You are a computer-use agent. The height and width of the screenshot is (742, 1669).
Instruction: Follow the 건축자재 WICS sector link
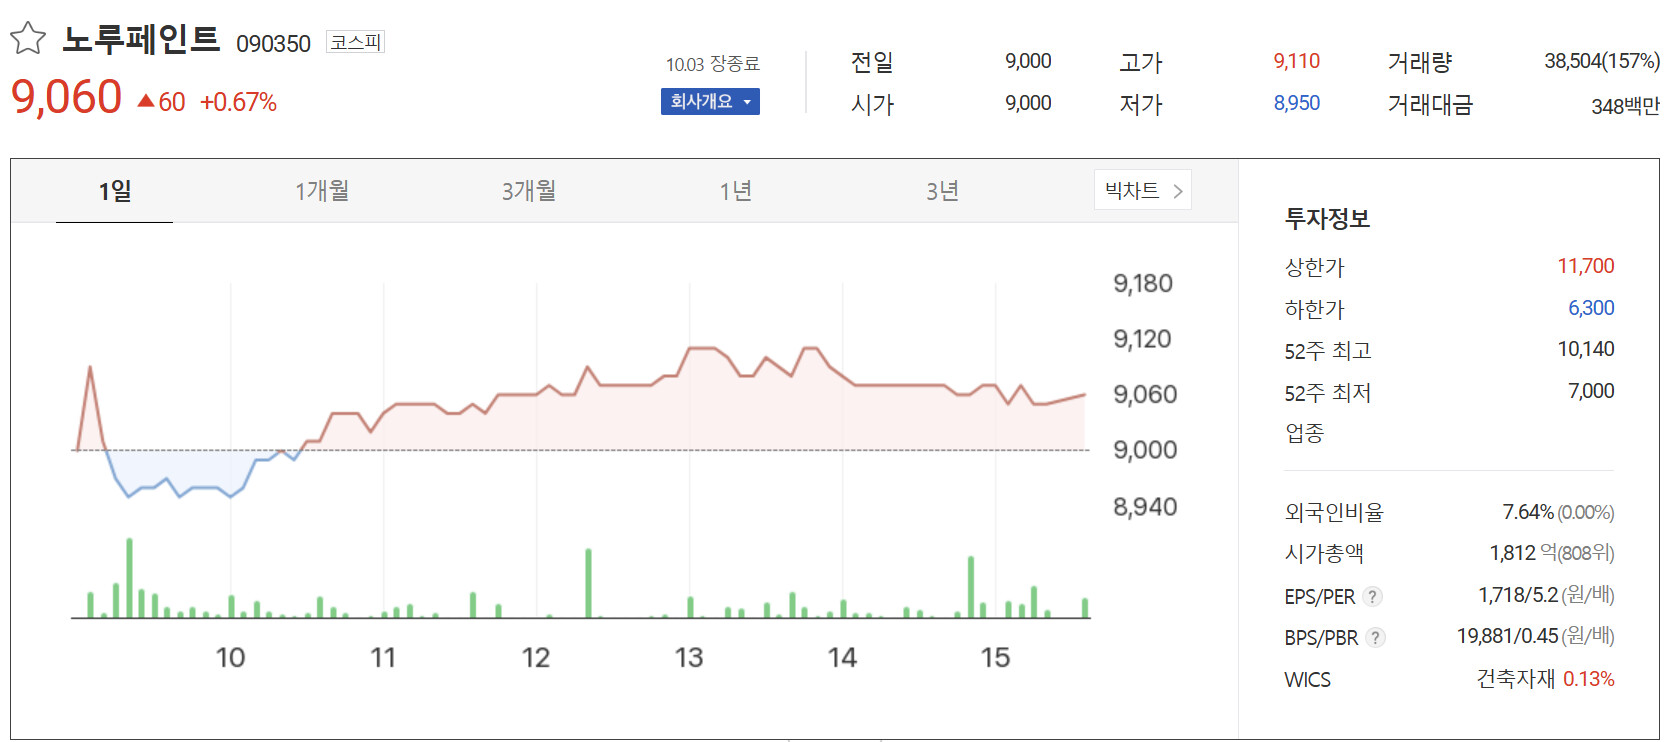1516,679
